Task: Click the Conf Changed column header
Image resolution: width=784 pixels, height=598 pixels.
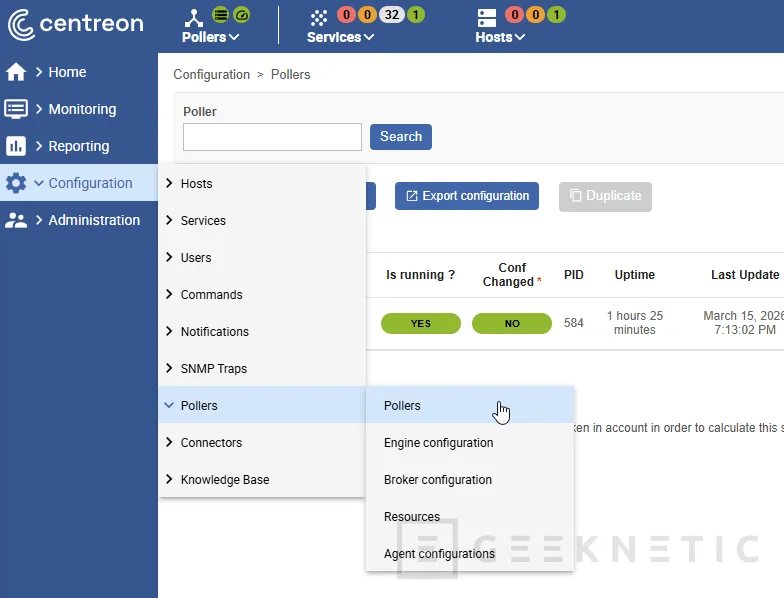Action: [512, 274]
